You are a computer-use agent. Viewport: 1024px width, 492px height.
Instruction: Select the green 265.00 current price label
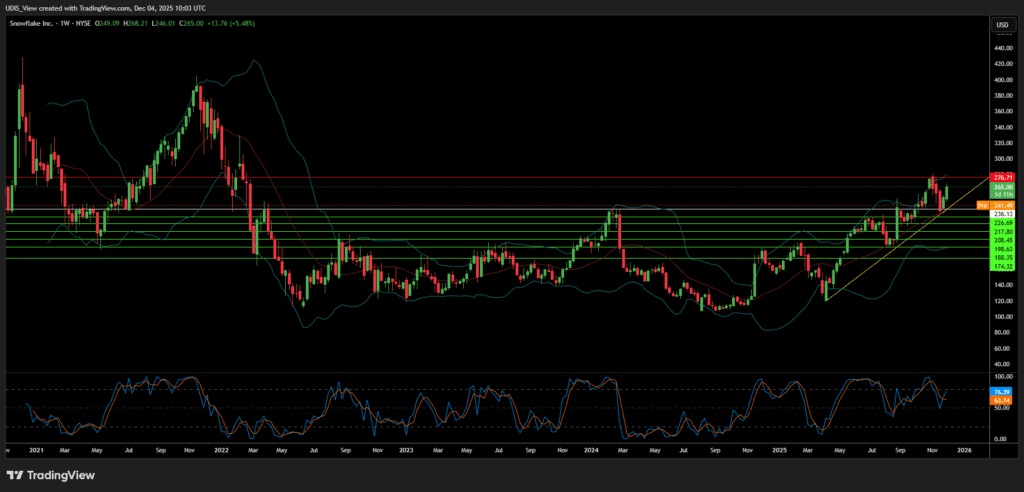[x=1002, y=186]
